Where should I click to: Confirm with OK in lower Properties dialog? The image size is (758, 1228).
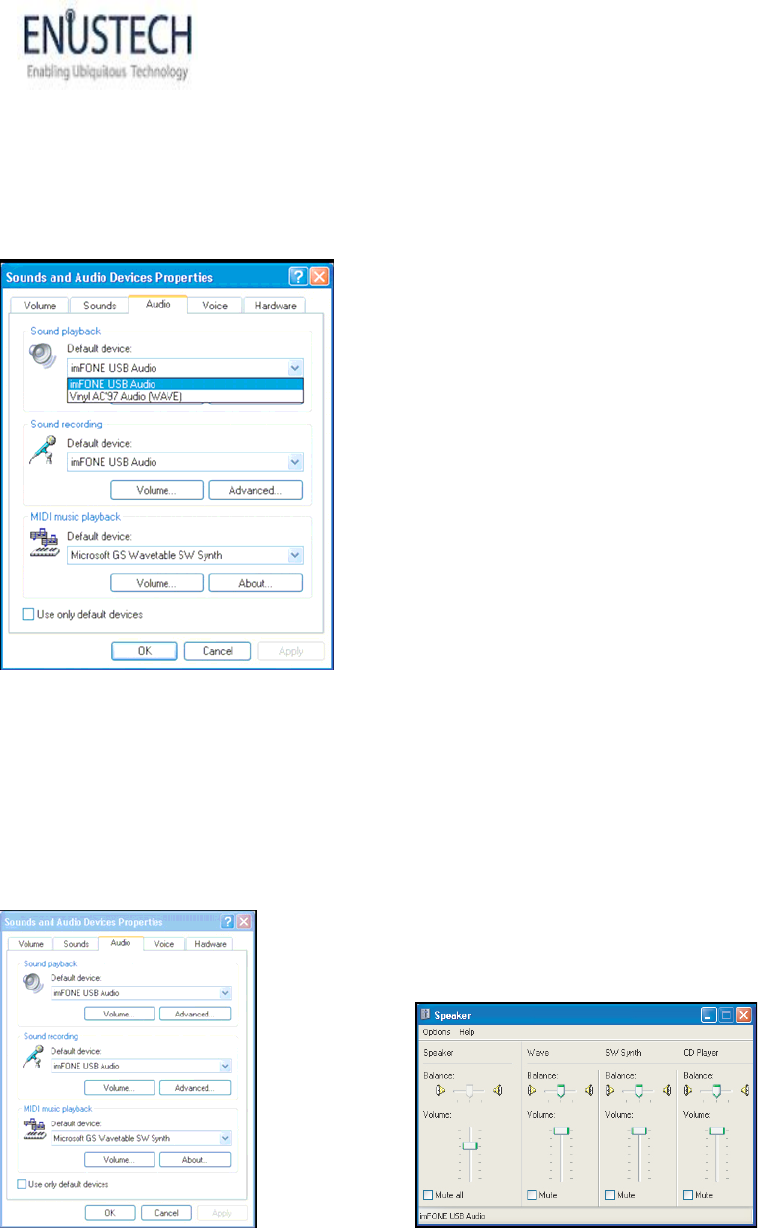(x=110, y=1213)
